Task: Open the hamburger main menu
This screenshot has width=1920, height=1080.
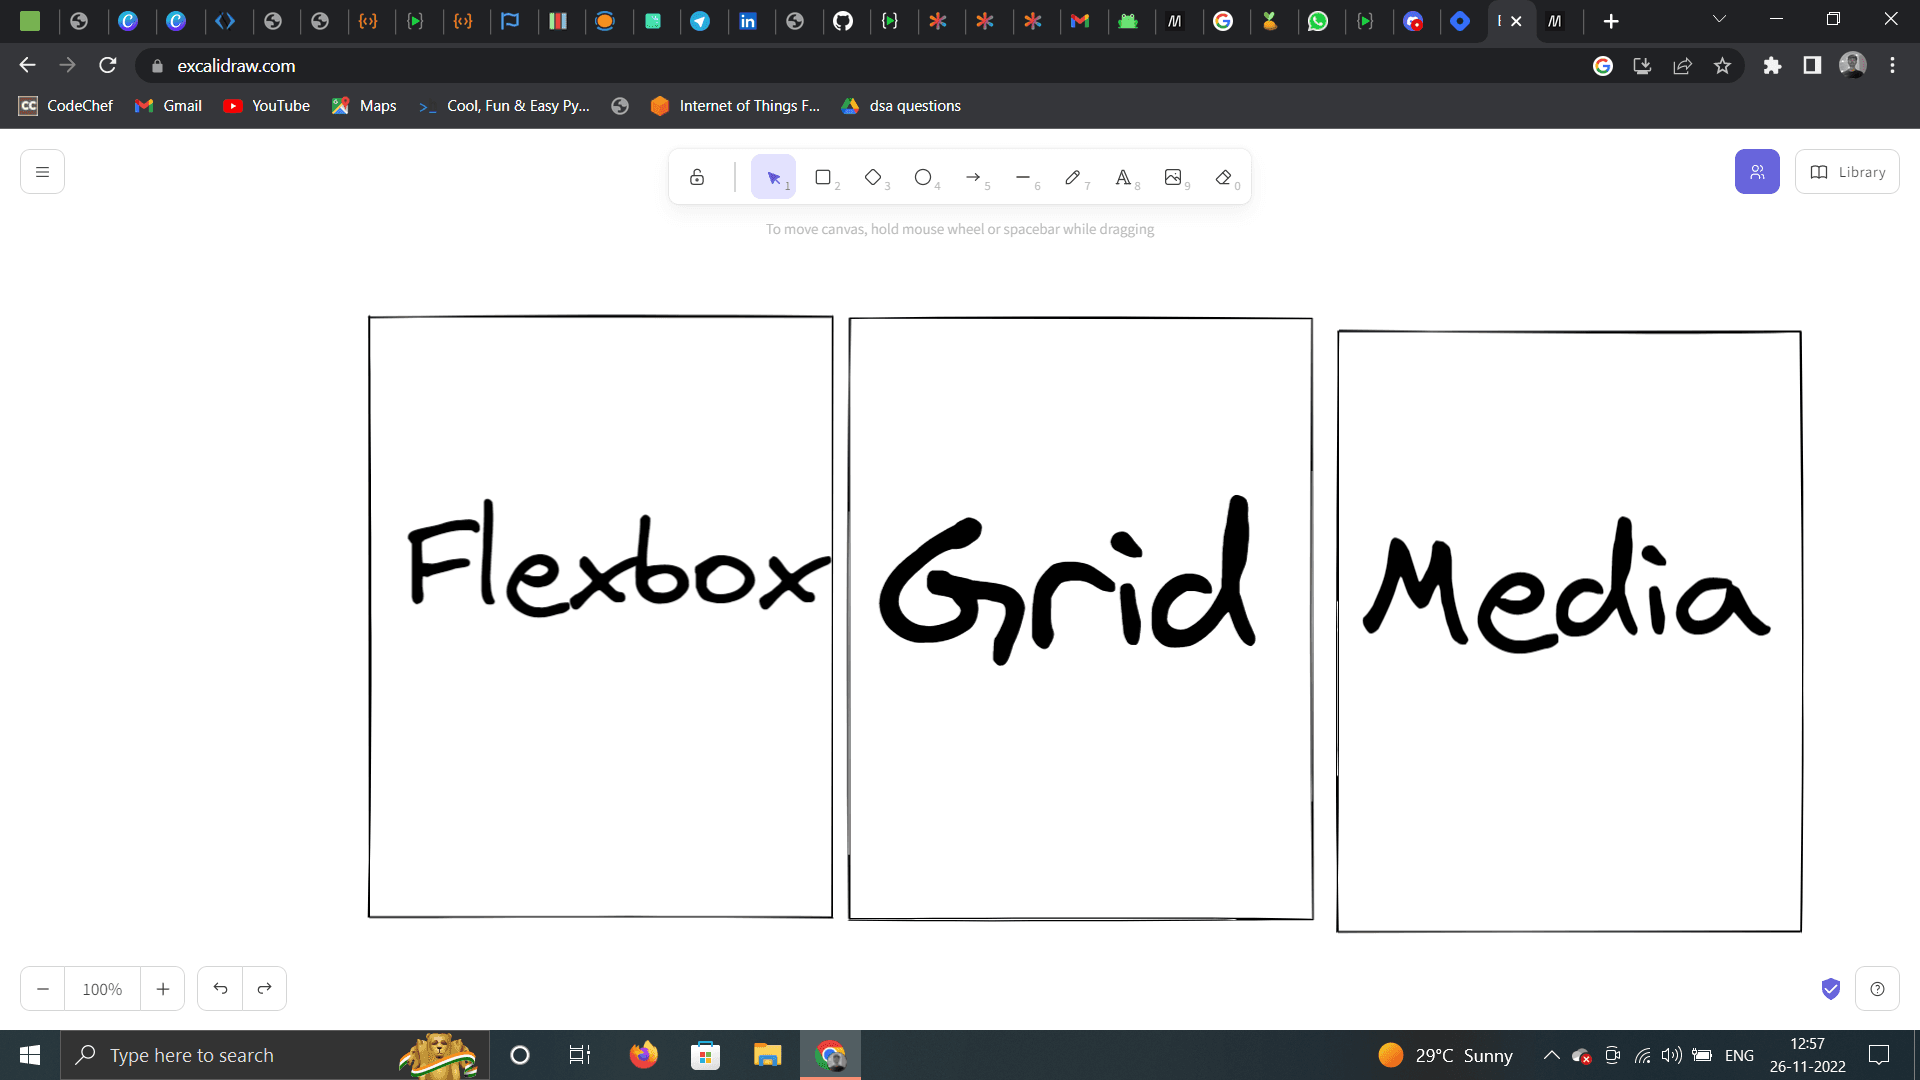Action: click(x=42, y=172)
